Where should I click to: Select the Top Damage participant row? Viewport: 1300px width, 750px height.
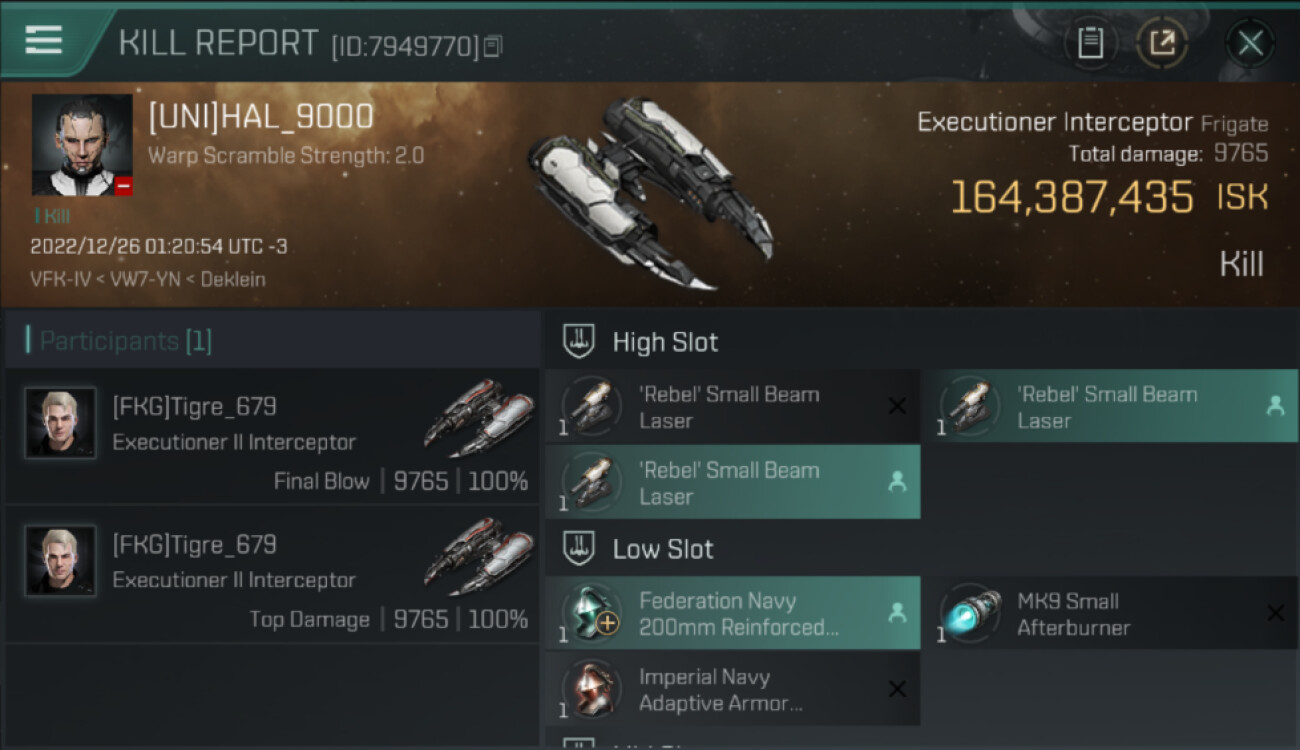coord(272,576)
